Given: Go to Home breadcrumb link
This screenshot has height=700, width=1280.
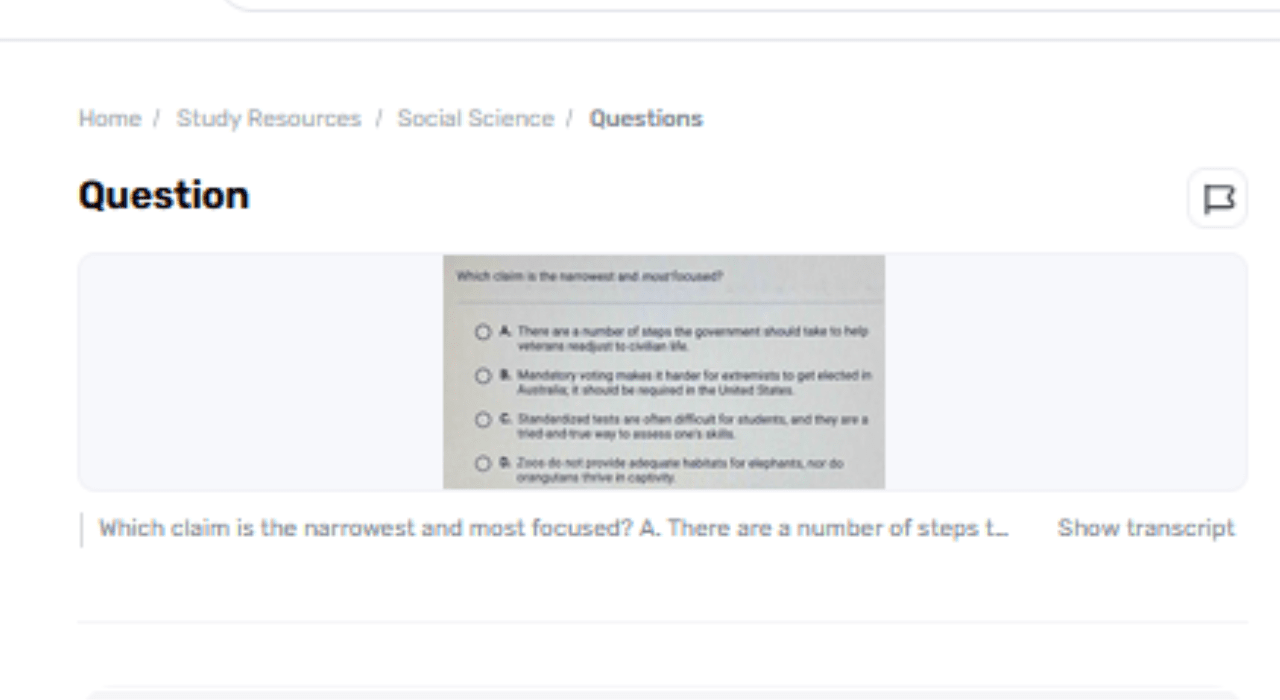Looking at the screenshot, I should pos(109,118).
